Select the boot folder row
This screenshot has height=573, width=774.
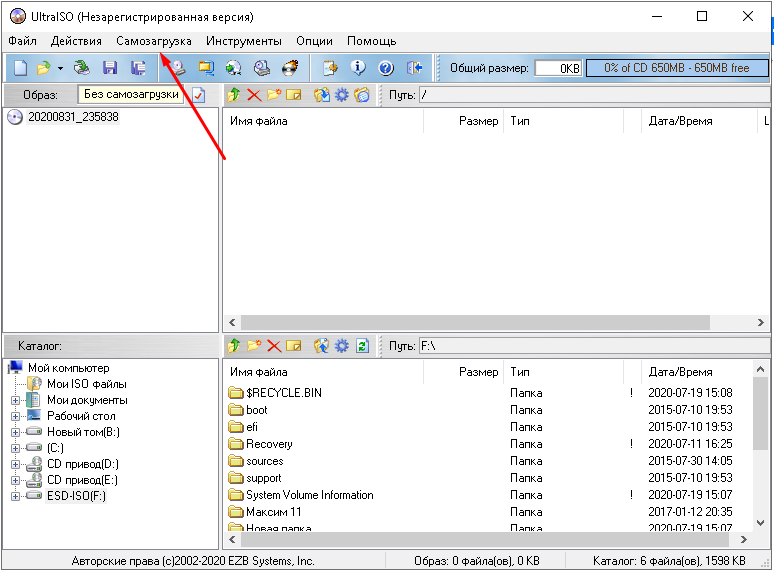(489, 410)
